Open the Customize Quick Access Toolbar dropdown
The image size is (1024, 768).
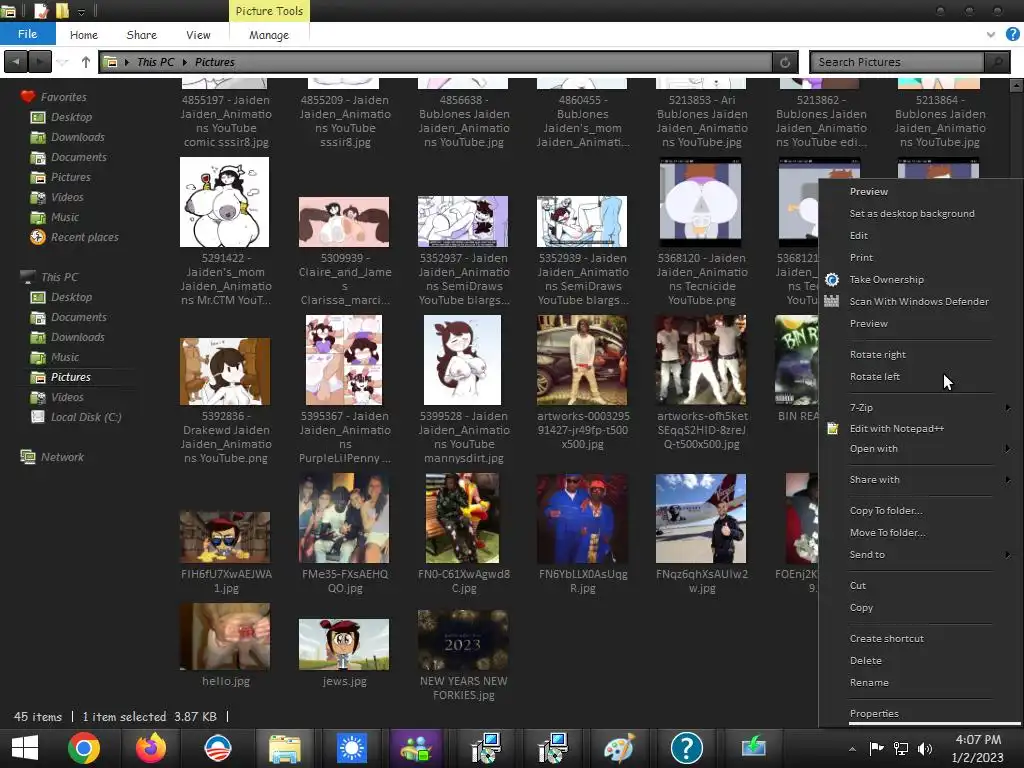pyautogui.click(x=81, y=12)
